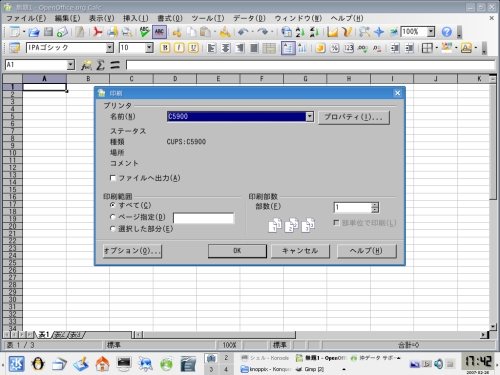The width and height of the screenshot is (500, 375).
Task: Open Help with the question mark icon
Action: [447, 32]
